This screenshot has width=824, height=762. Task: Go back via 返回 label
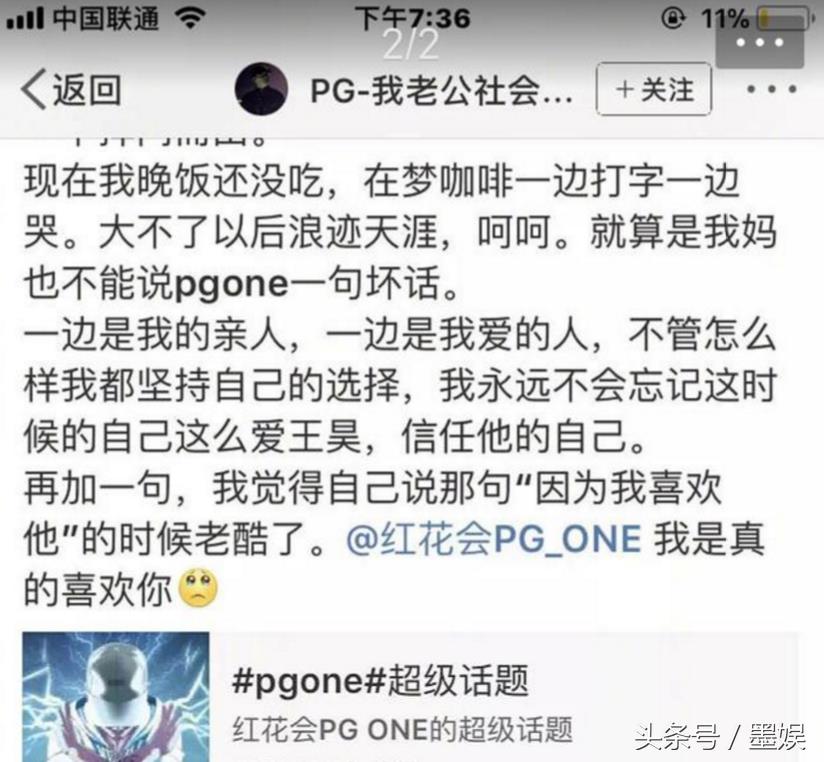(87, 89)
